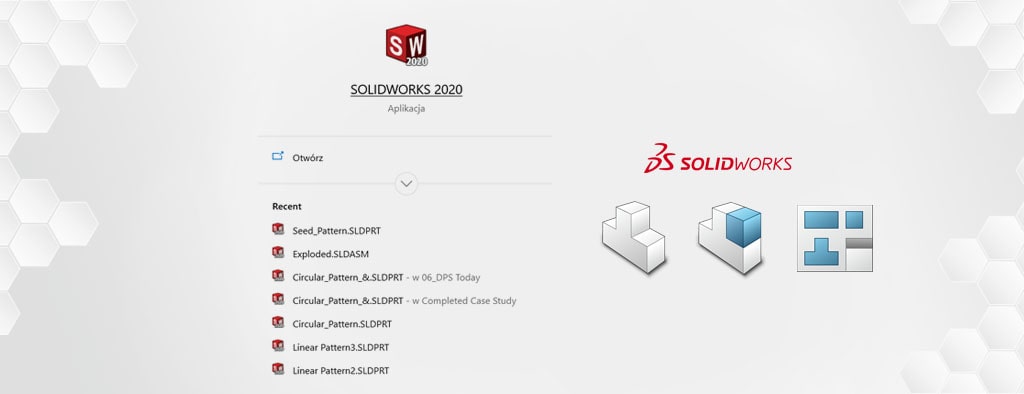This screenshot has height=394, width=1024.
Task: Select the white Part document icon
Action: click(x=633, y=237)
